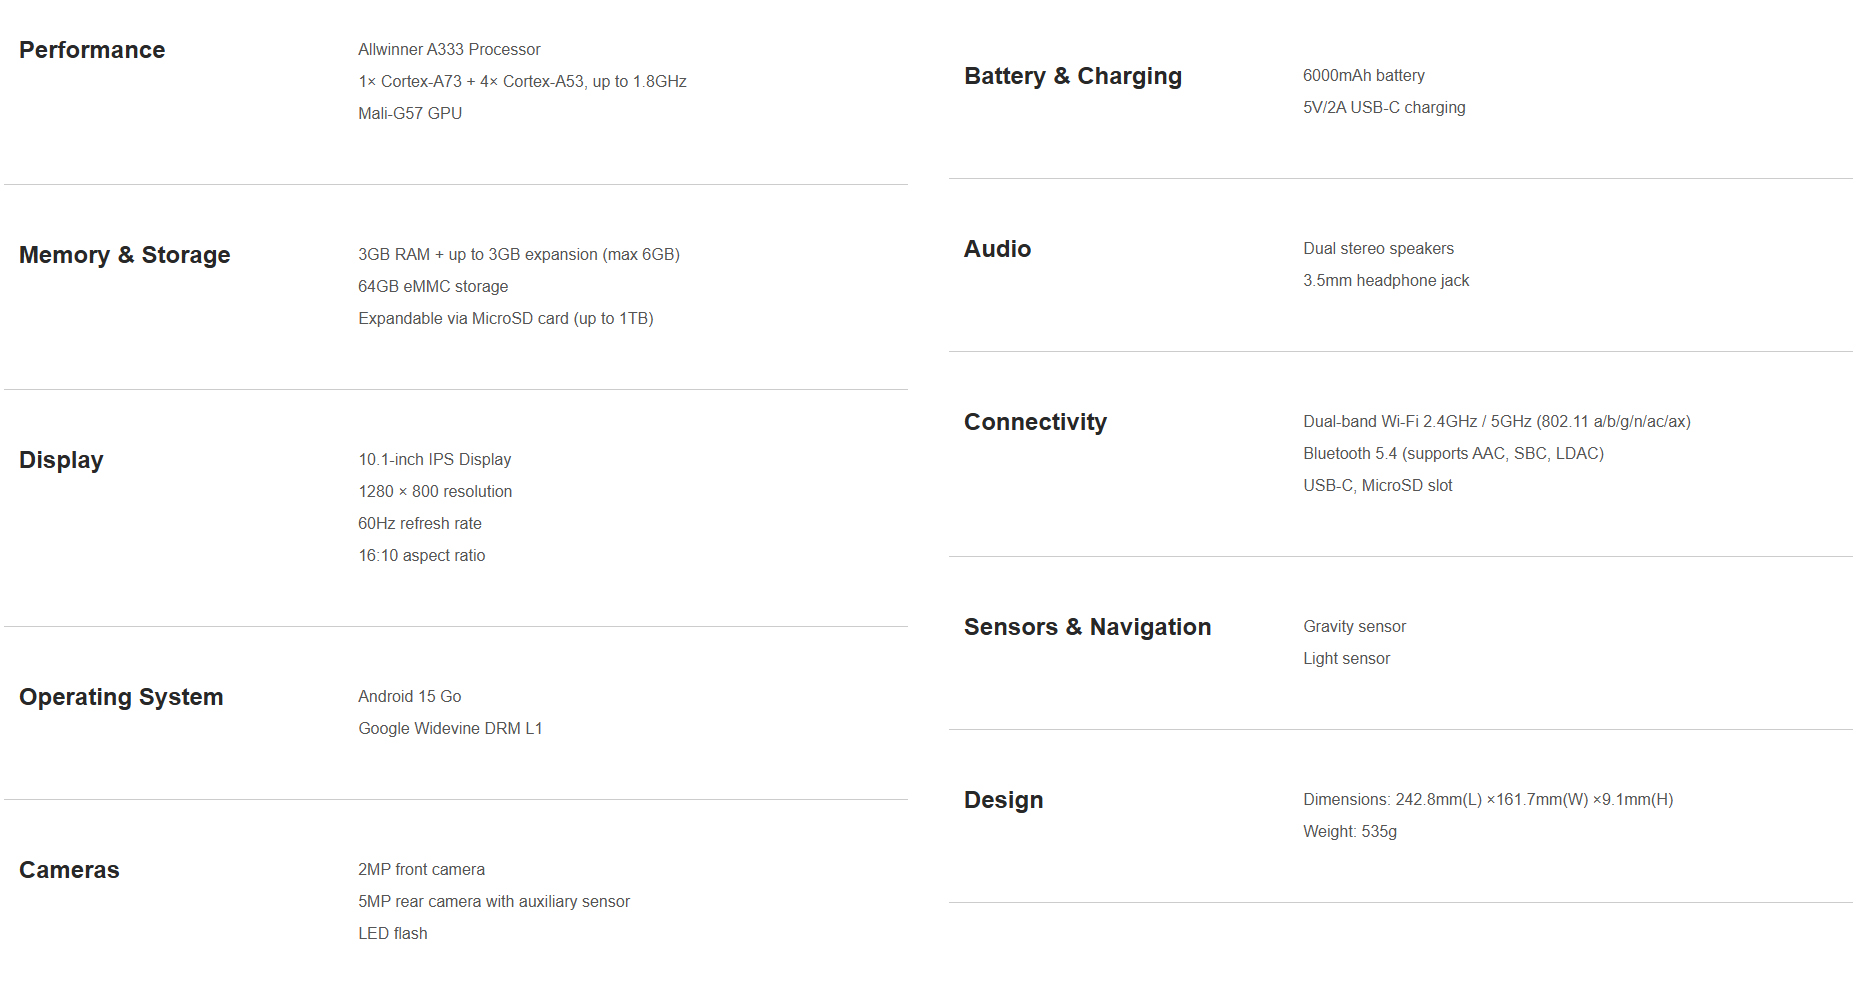1862x993 pixels.
Task: Click the Connectivity section heading
Action: [1035, 422]
